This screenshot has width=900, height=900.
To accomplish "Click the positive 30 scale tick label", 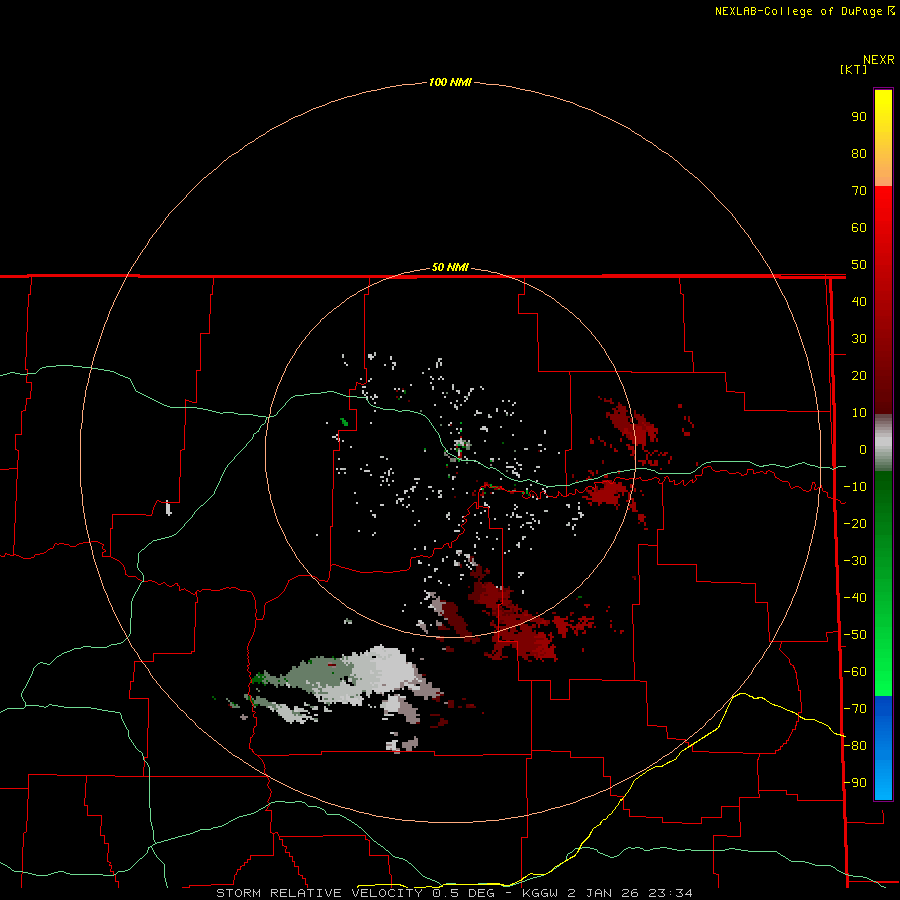I will point(859,339).
